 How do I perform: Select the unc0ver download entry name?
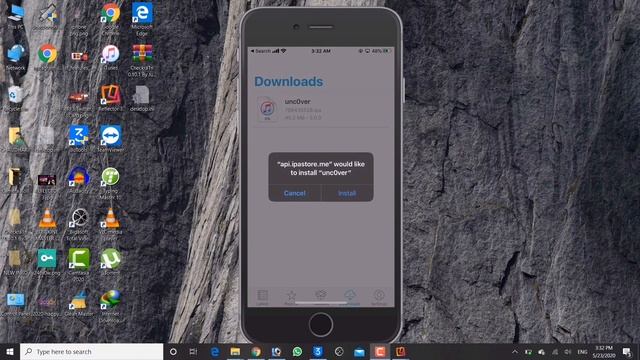298,101
